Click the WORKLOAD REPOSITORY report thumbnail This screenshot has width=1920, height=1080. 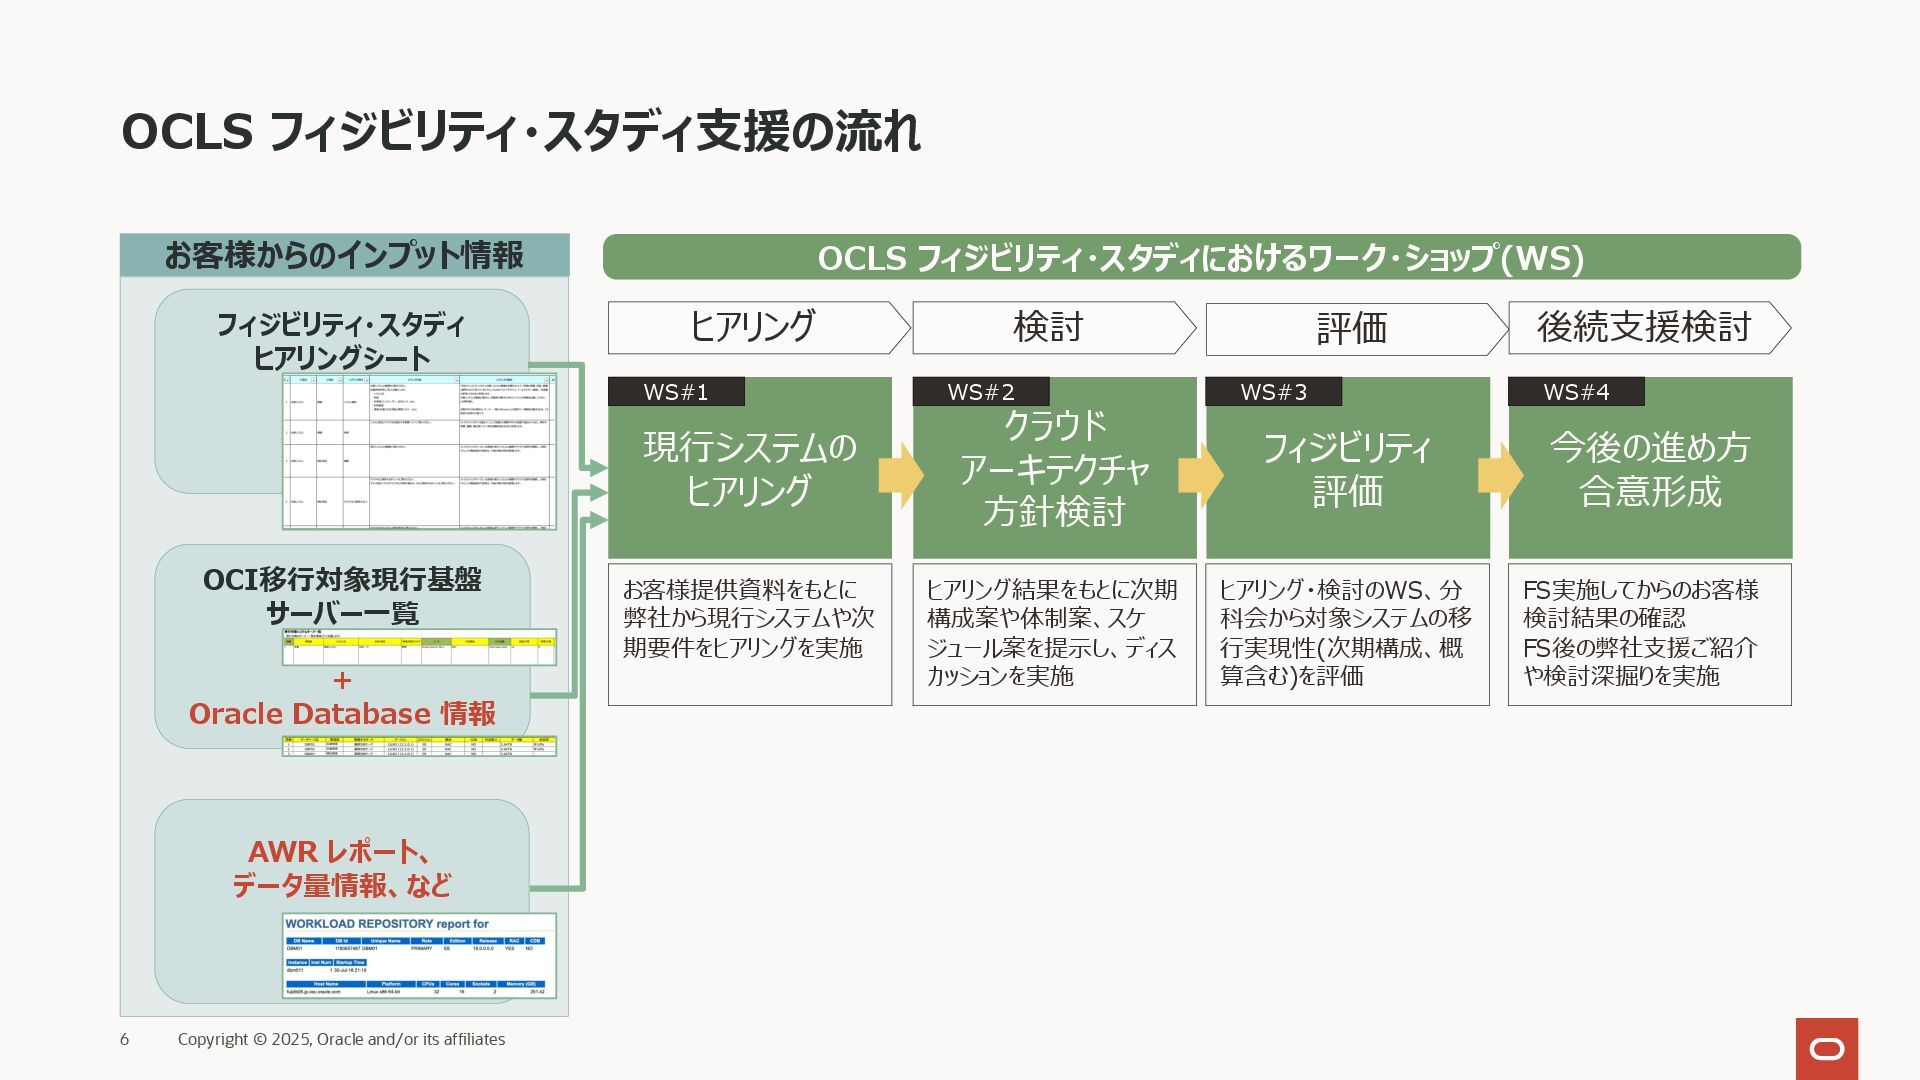point(419,955)
